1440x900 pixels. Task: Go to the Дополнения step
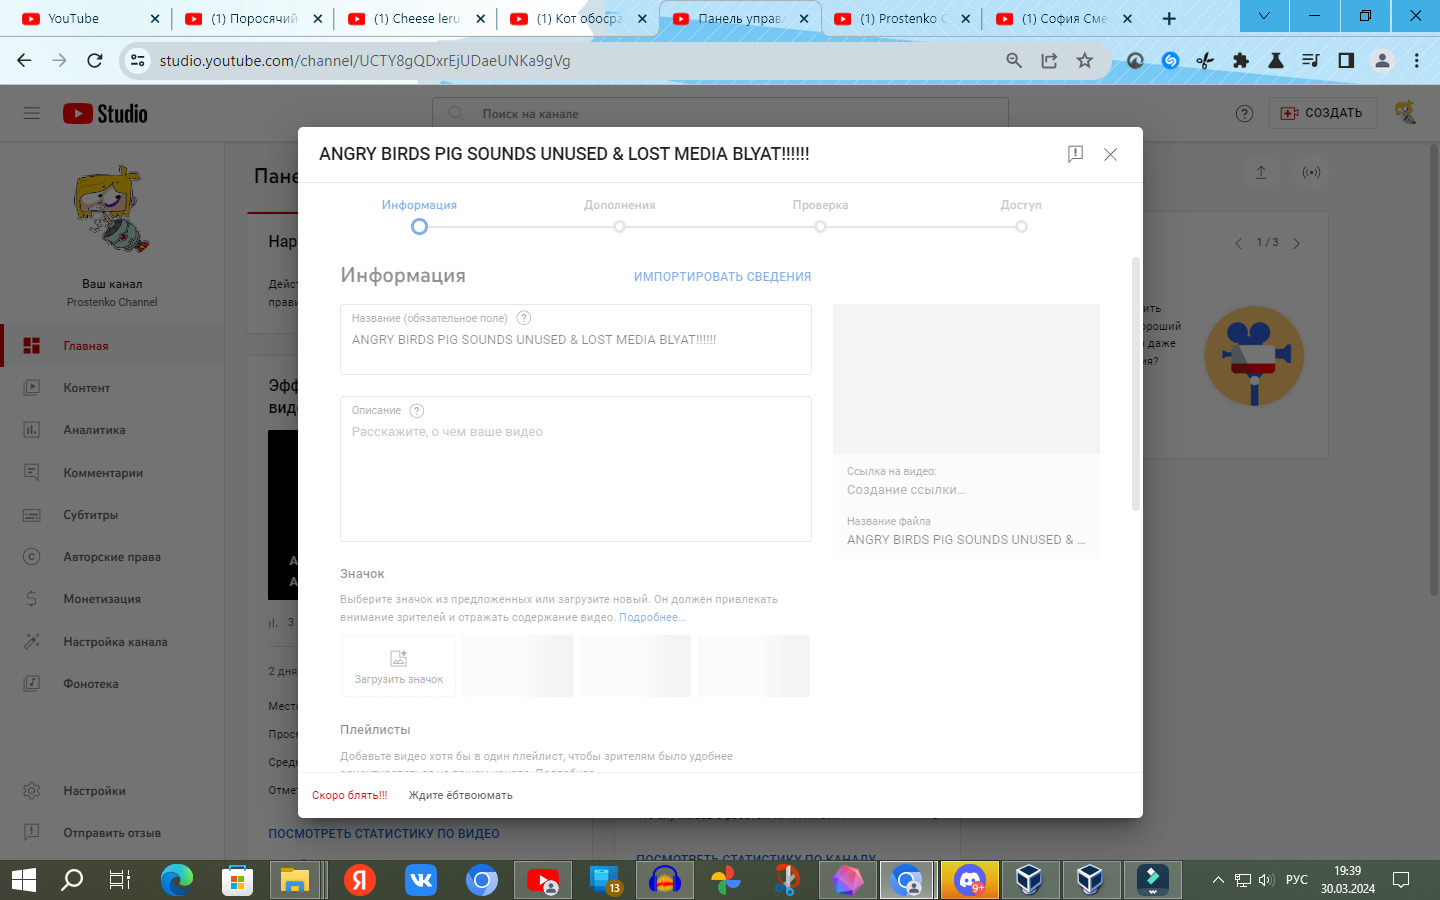pos(620,226)
